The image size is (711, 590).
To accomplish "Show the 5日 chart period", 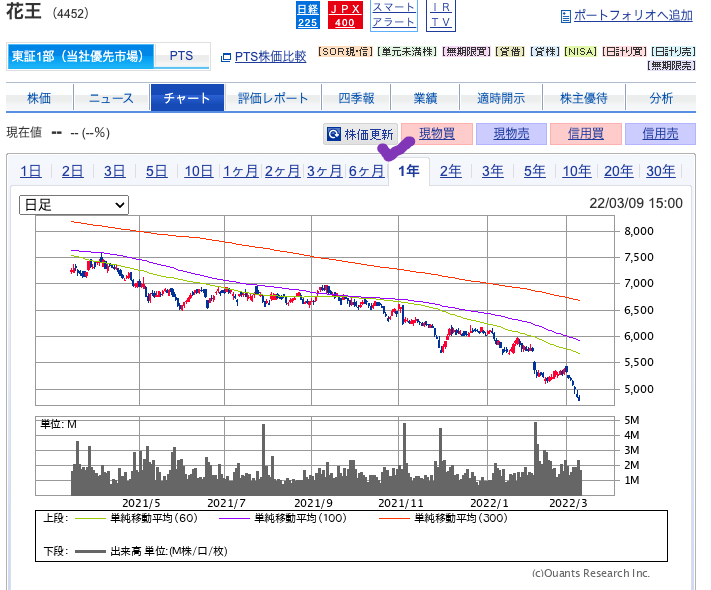I will [x=156, y=171].
